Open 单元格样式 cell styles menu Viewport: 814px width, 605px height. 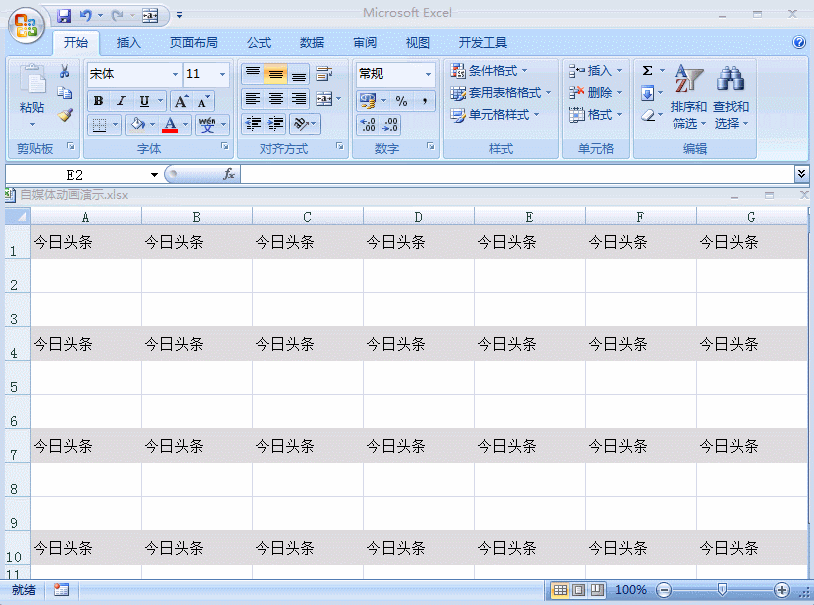495,115
